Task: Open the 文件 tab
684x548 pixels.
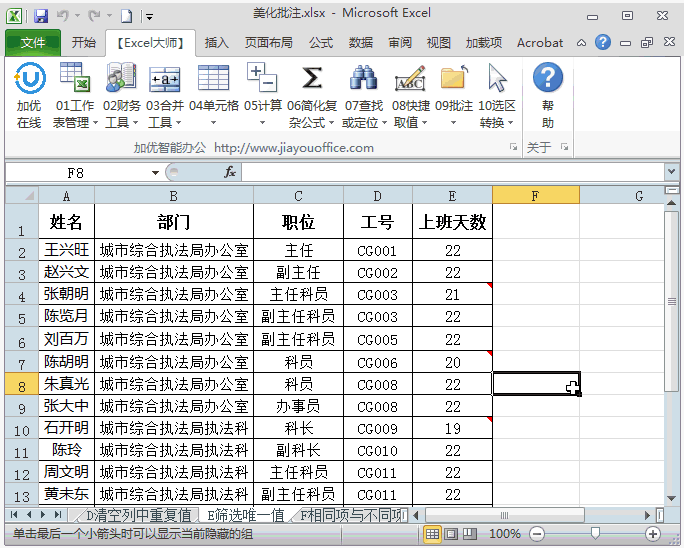Action: [33, 43]
